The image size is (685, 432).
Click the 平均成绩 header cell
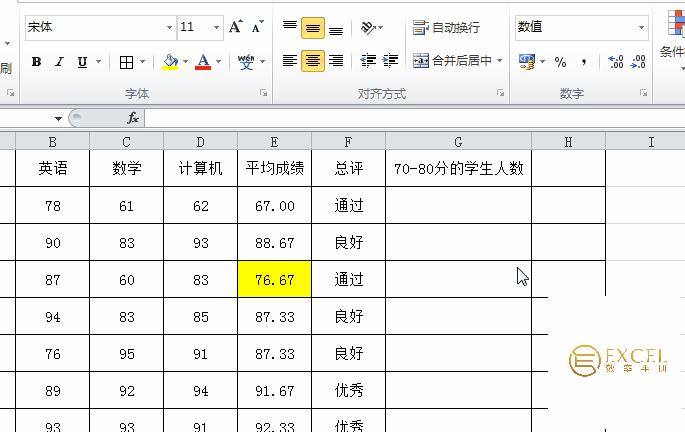[x=274, y=168]
